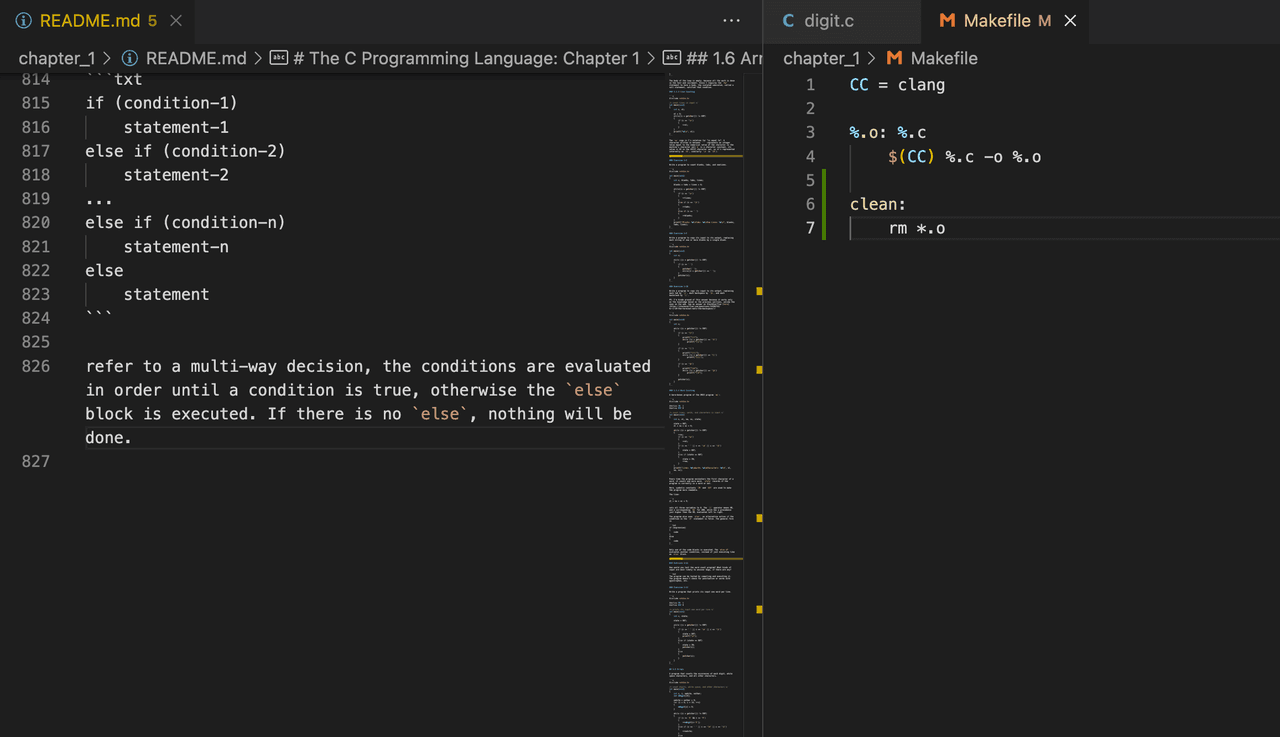The height and width of the screenshot is (737, 1280).
Task: Place cursor on 'if (condition-1)' line
Action: coord(161,103)
